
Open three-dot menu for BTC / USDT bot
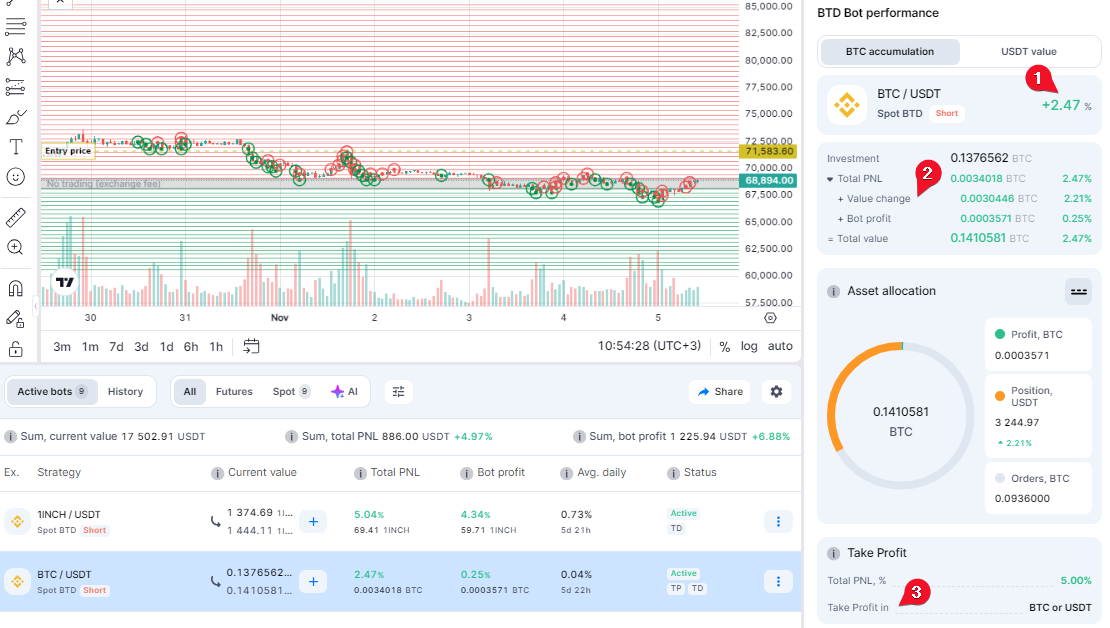(778, 581)
